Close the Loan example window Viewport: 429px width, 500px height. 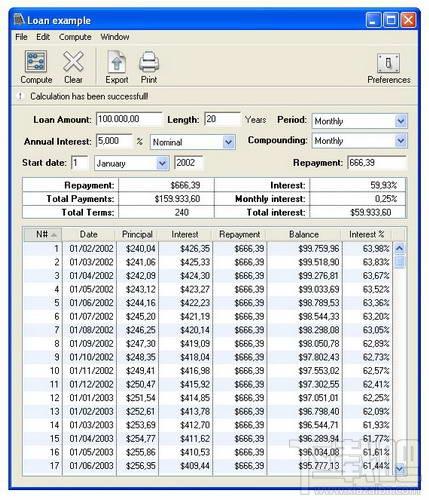(x=408, y=20)
